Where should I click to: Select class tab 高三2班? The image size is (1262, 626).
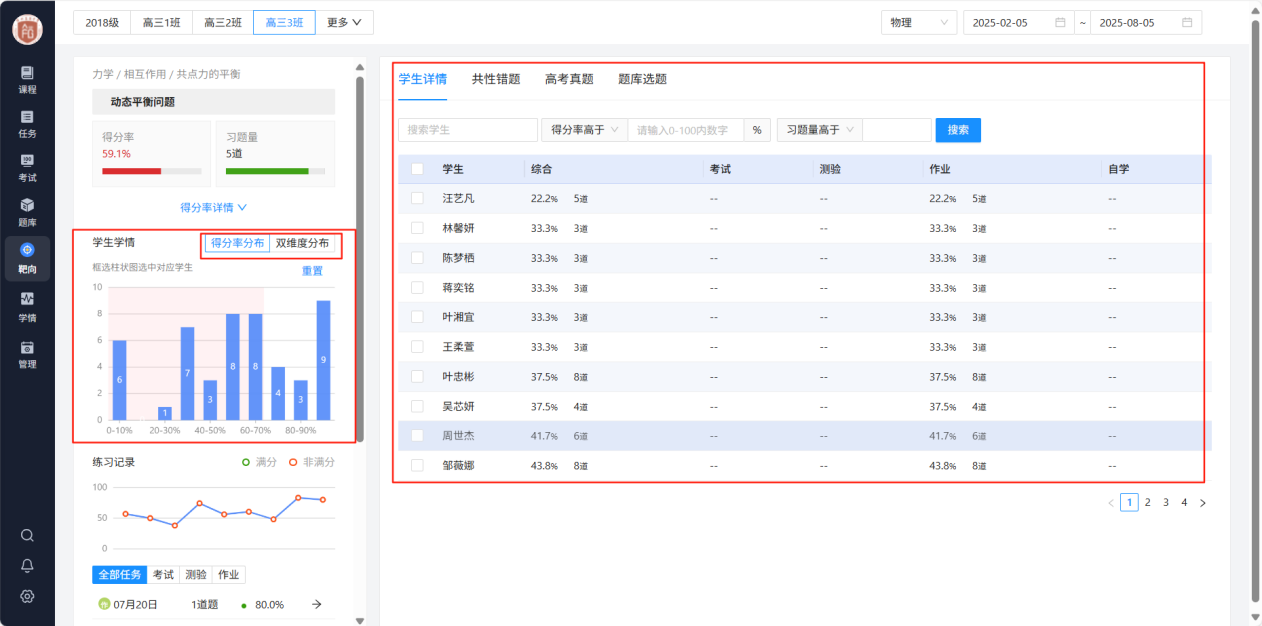coord(222,22)
